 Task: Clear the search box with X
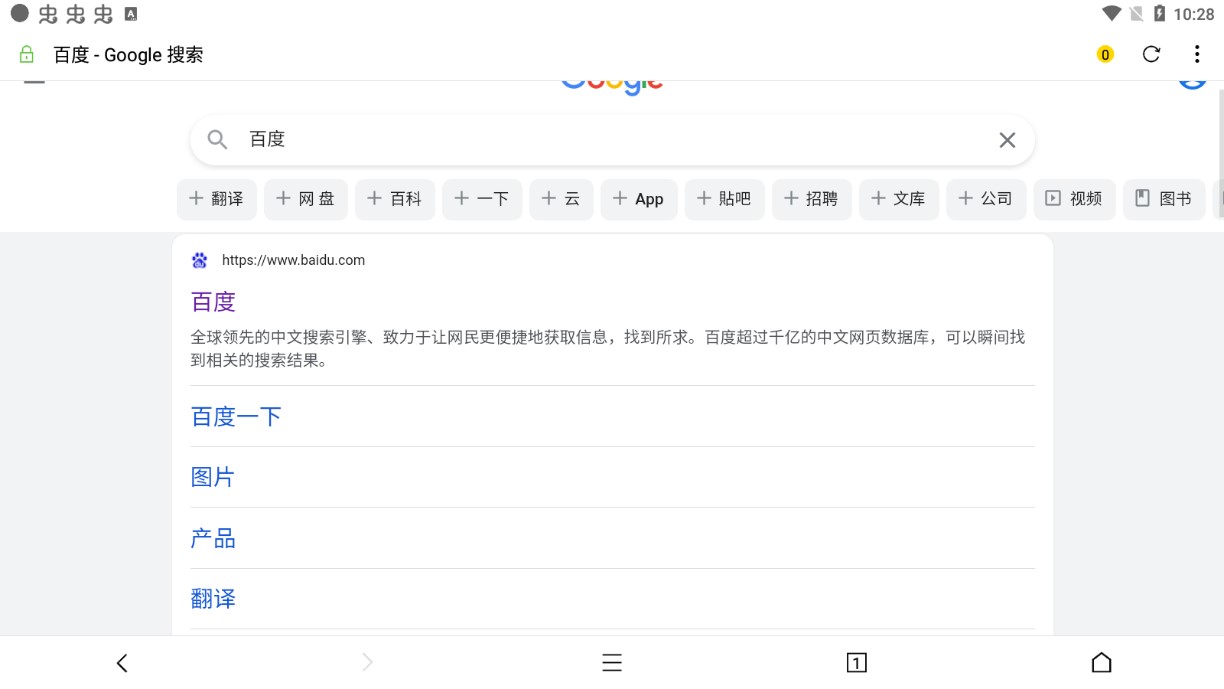tap(1007, 140)
